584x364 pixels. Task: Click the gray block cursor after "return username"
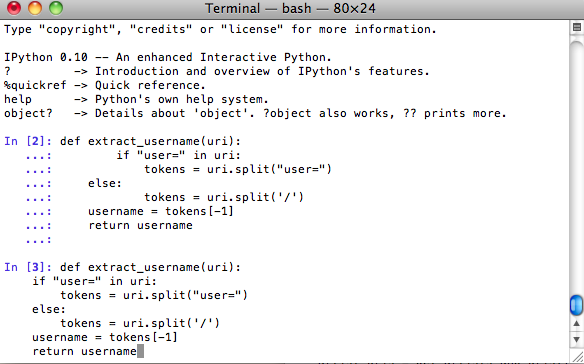click(140, 351)
